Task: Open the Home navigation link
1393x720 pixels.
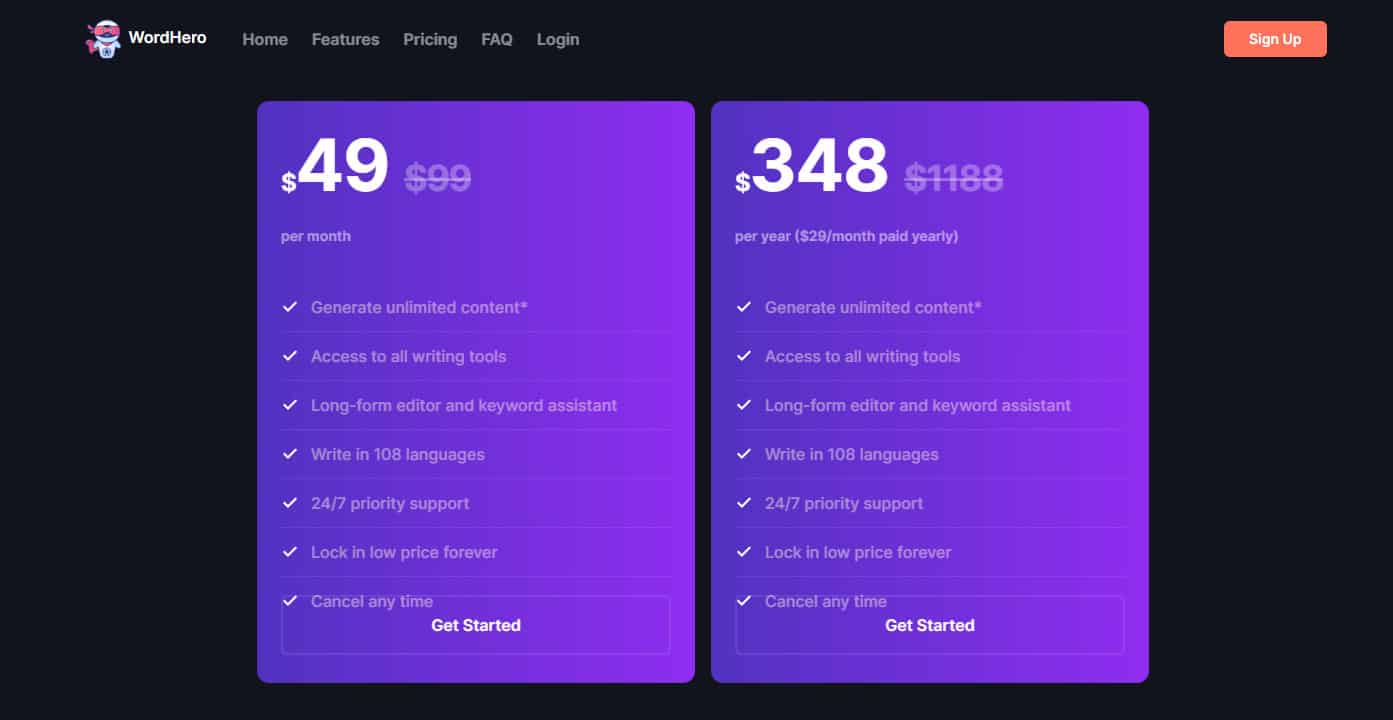Action: (265, 39)
